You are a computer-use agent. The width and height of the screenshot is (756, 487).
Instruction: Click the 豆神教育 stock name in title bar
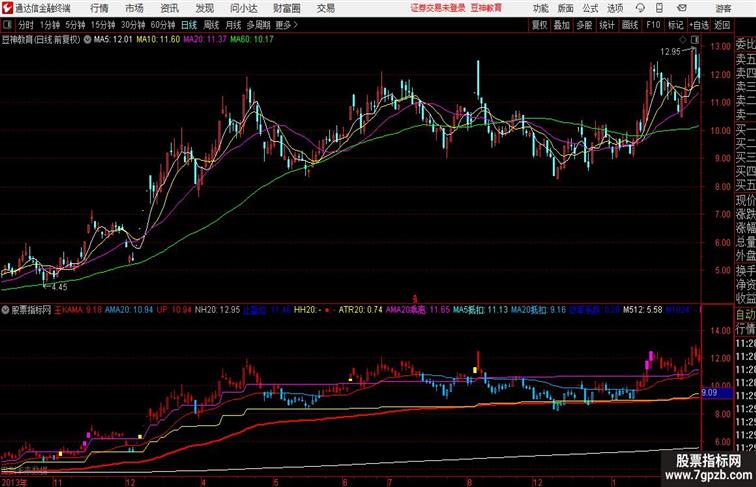click(x=486, y=8)
